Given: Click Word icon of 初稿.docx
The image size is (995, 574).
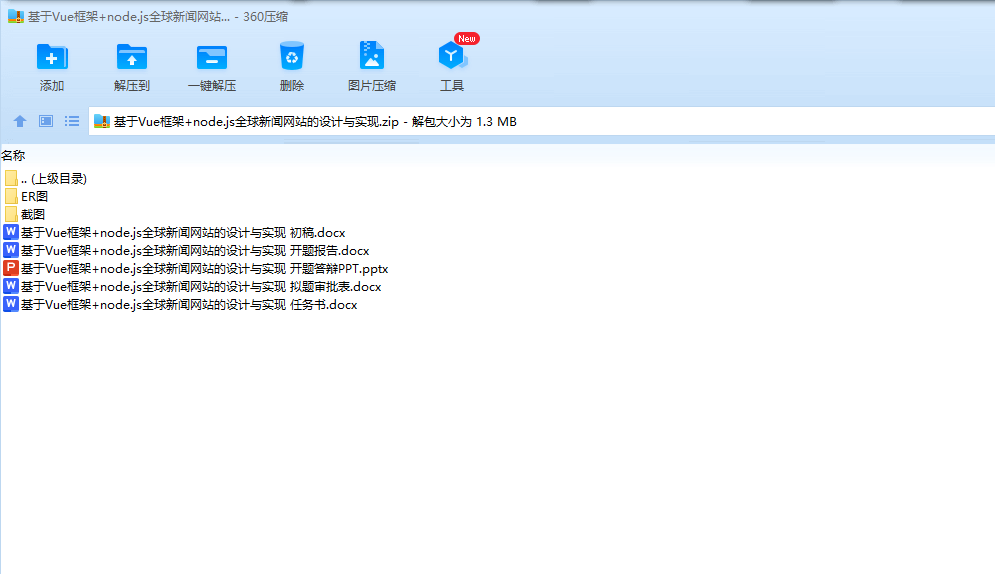Looking at the screenshot, I should 11,232.
